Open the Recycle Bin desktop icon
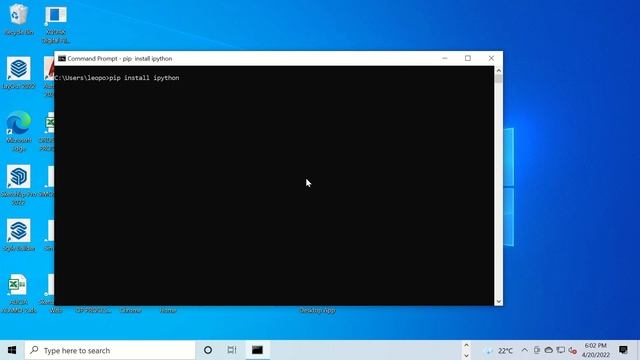Screen dimensions: 640x360 (x=18, y=19)
